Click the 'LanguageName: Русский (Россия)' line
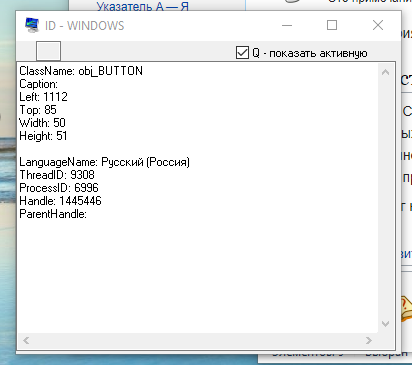 tap(104, 162)
